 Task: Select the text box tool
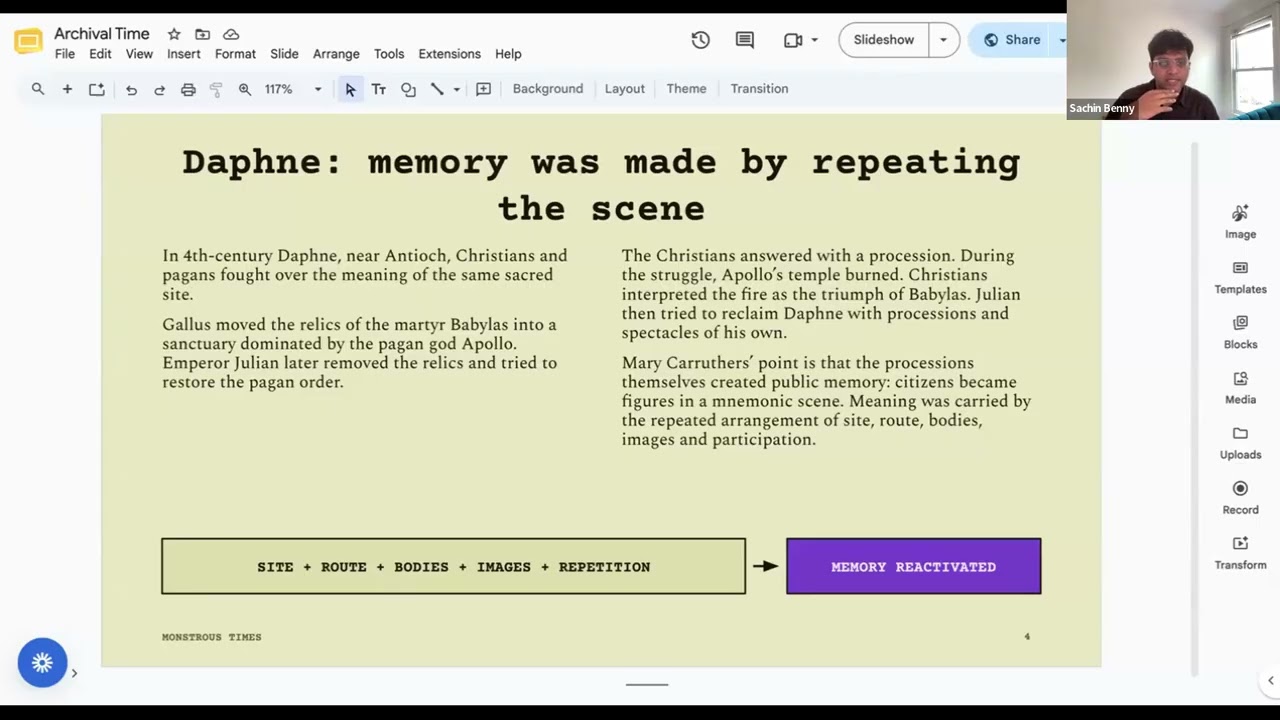point(379,89)
